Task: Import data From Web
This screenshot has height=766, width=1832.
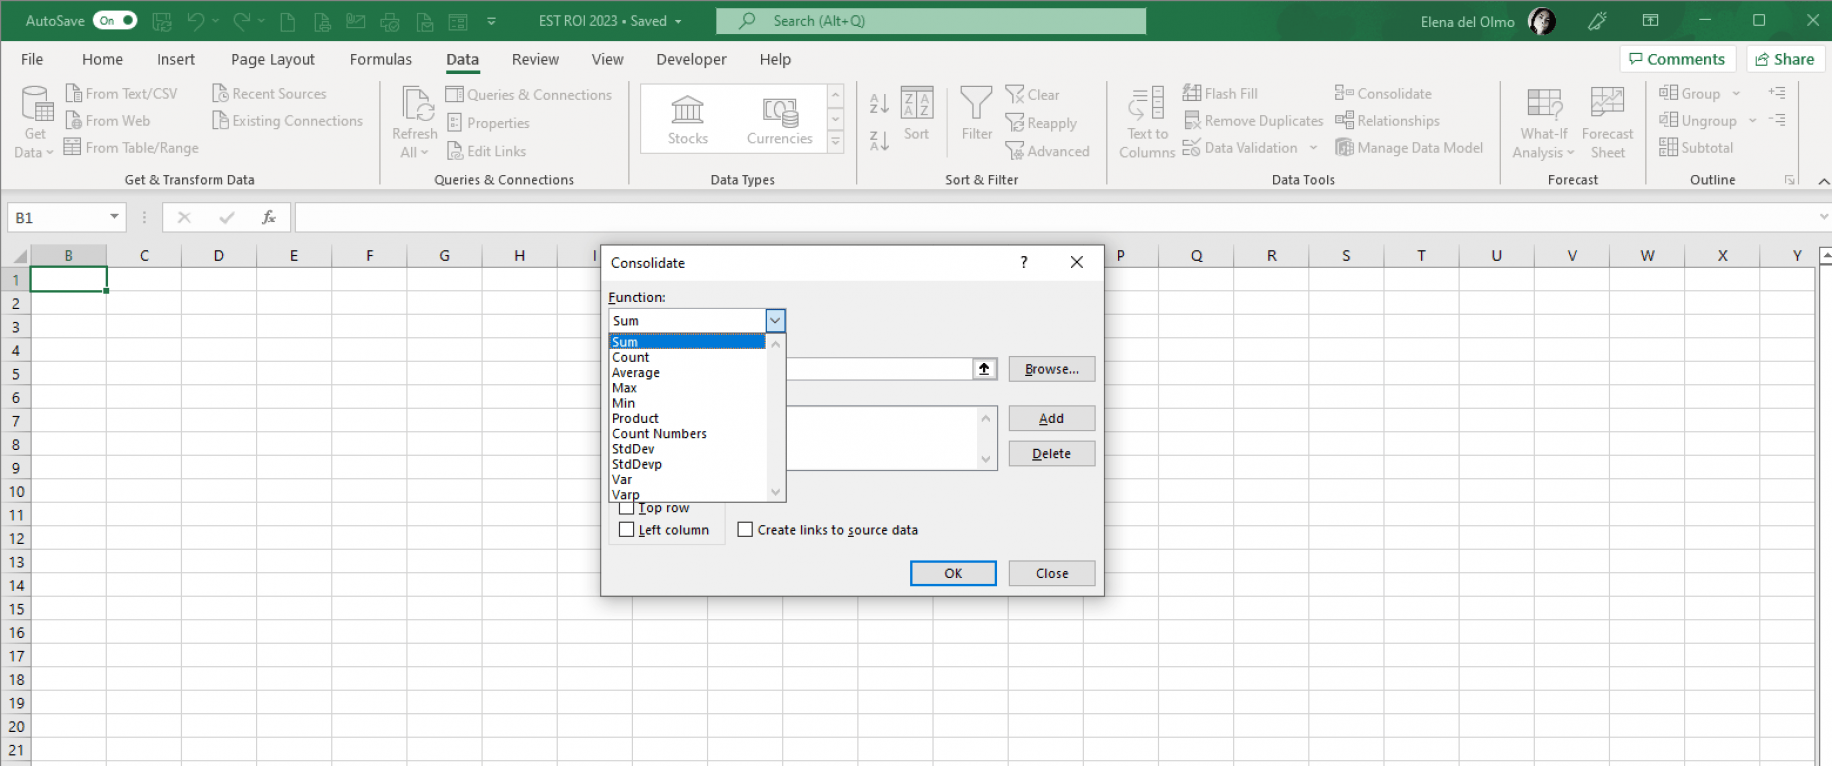Action: (107, 121)
